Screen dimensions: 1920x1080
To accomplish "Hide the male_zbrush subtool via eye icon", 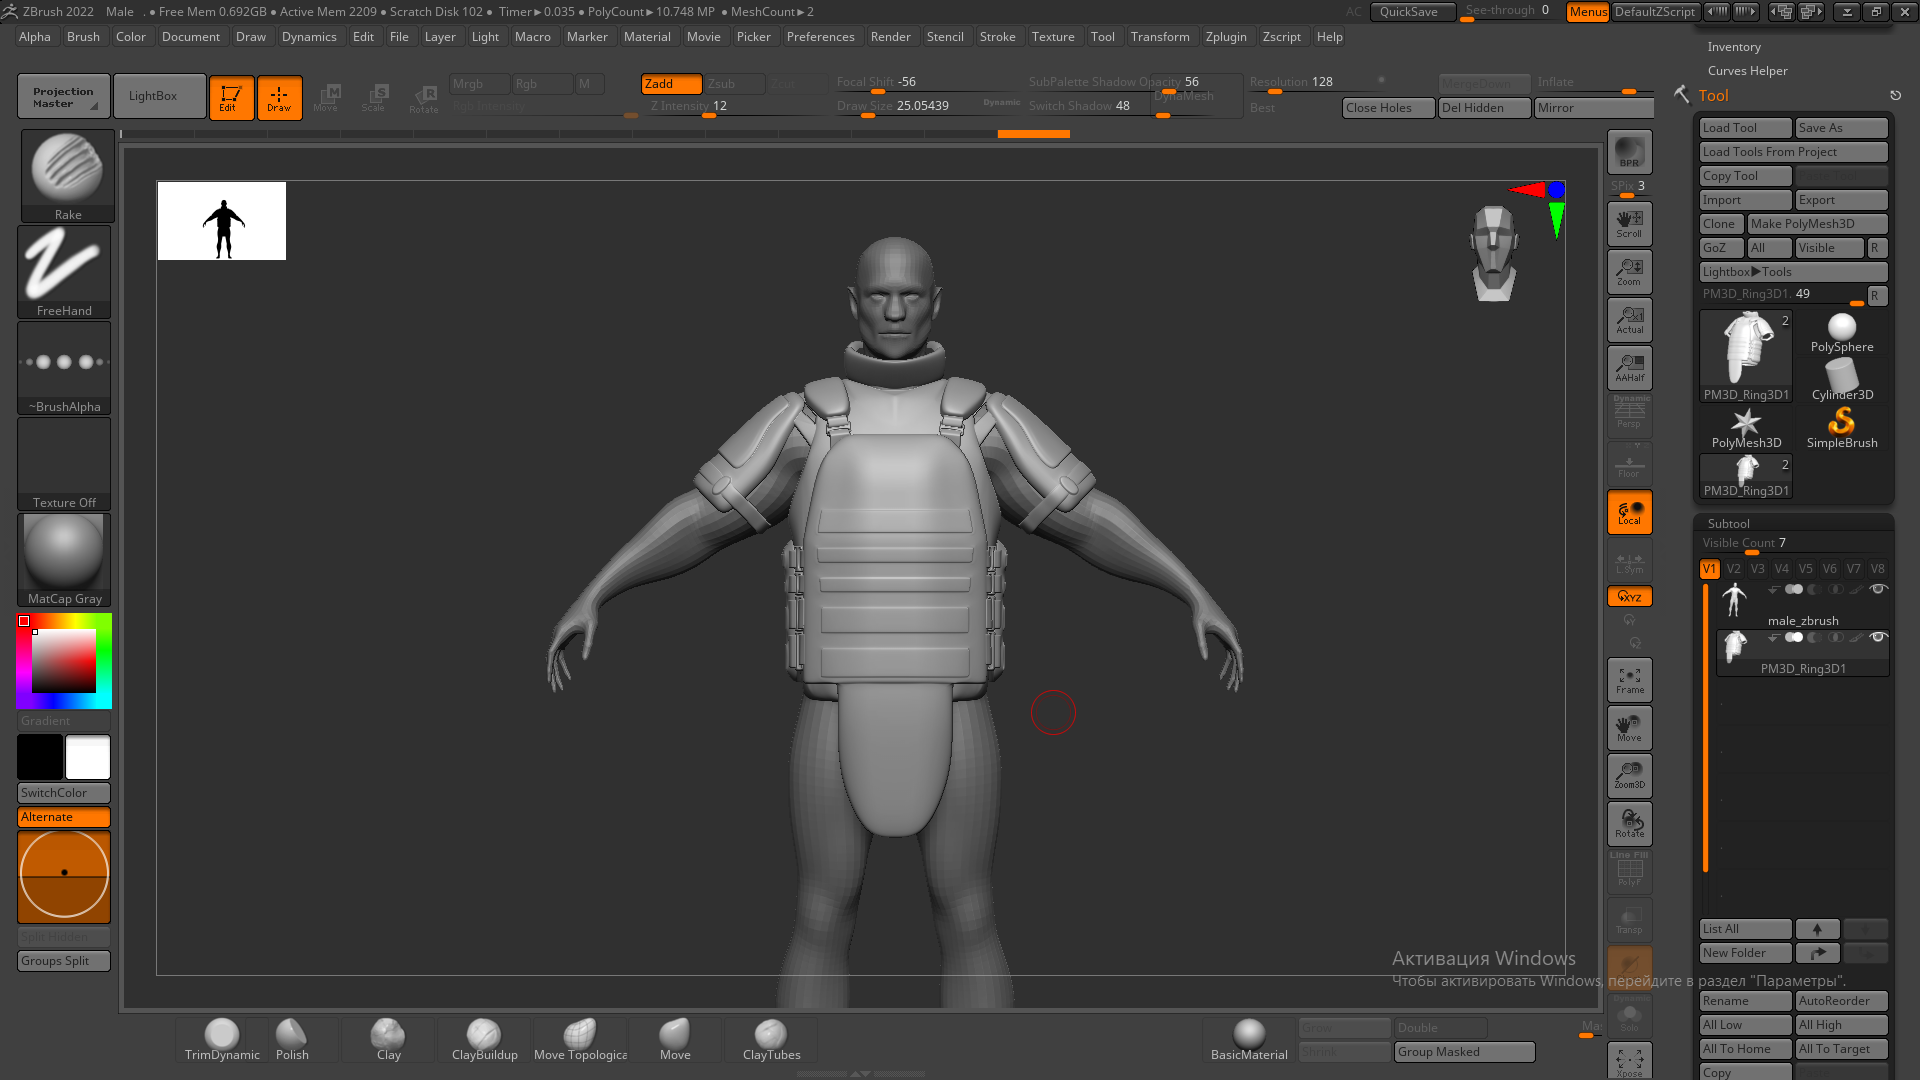I will tap(1878, 589).
